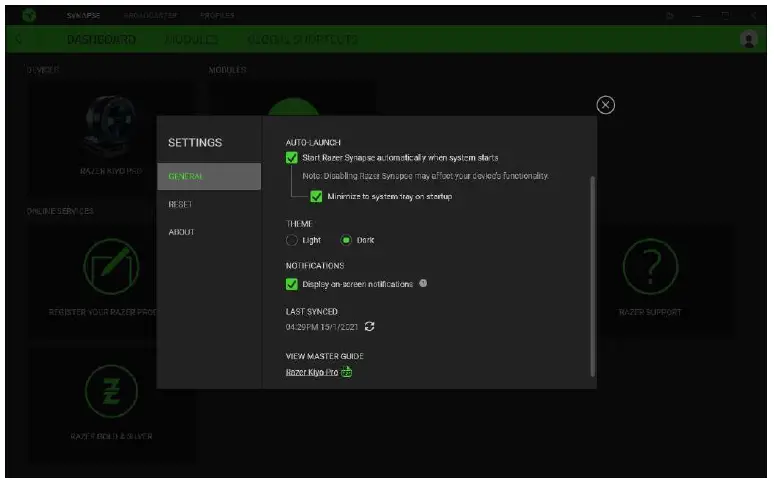Open the Broadcaster top menu item

150,16
